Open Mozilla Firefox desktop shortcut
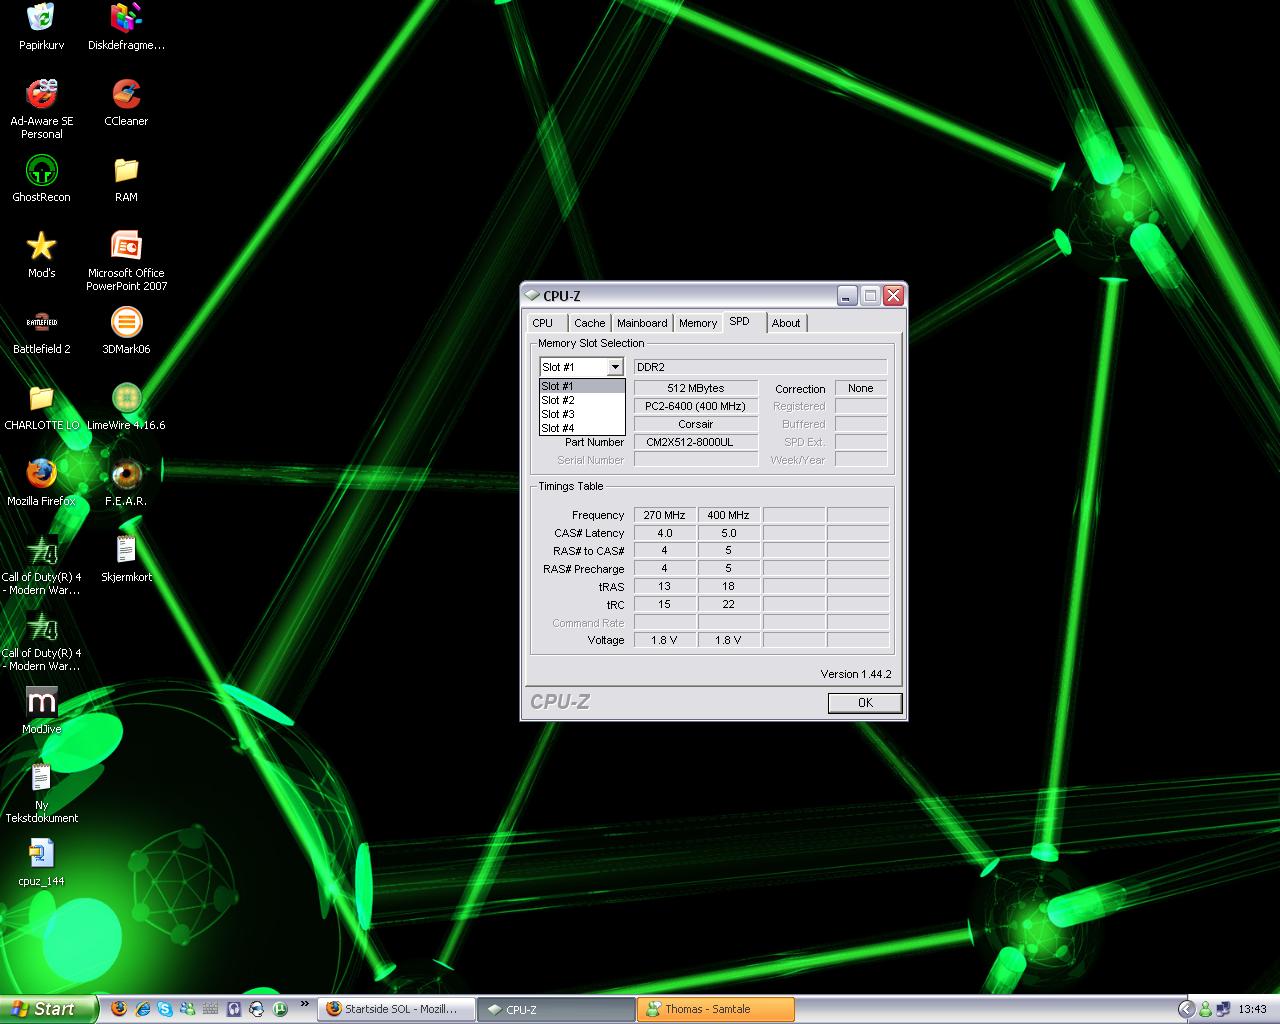 click(x=41, y=483)
